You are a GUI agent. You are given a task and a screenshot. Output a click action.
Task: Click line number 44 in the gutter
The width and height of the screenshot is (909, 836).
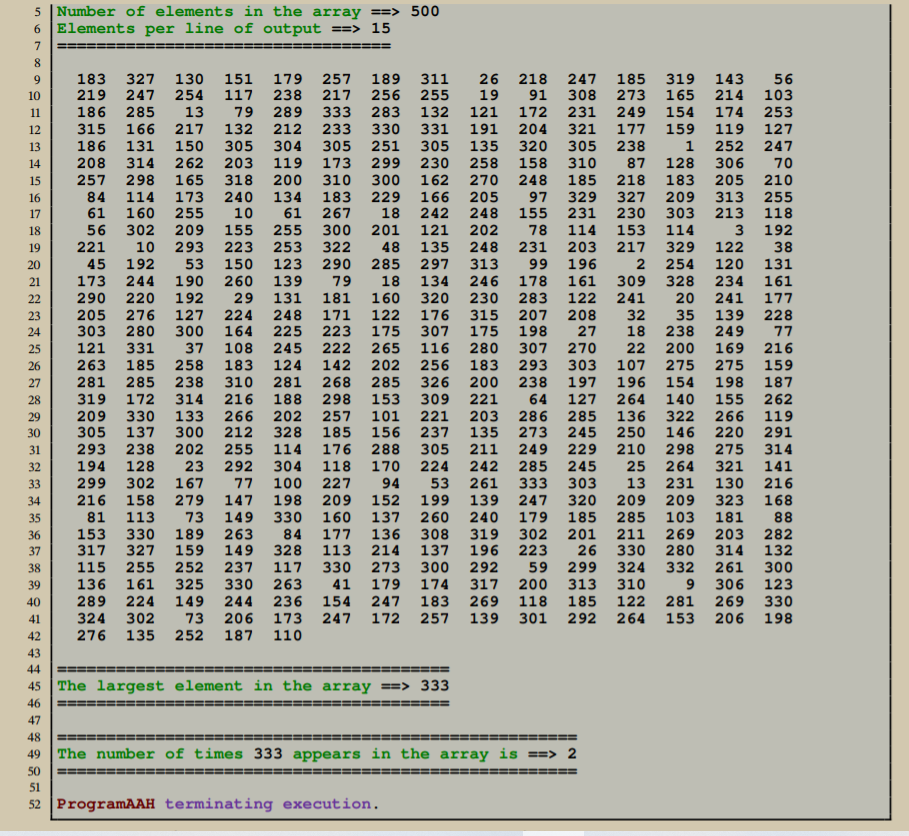point(34,669)
